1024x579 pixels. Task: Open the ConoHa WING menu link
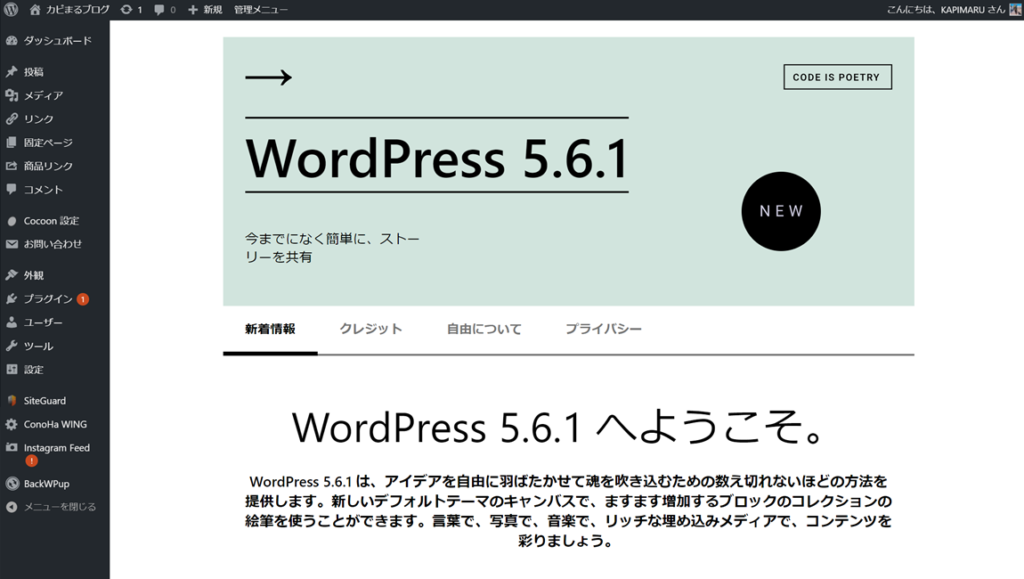coord(55,424)
